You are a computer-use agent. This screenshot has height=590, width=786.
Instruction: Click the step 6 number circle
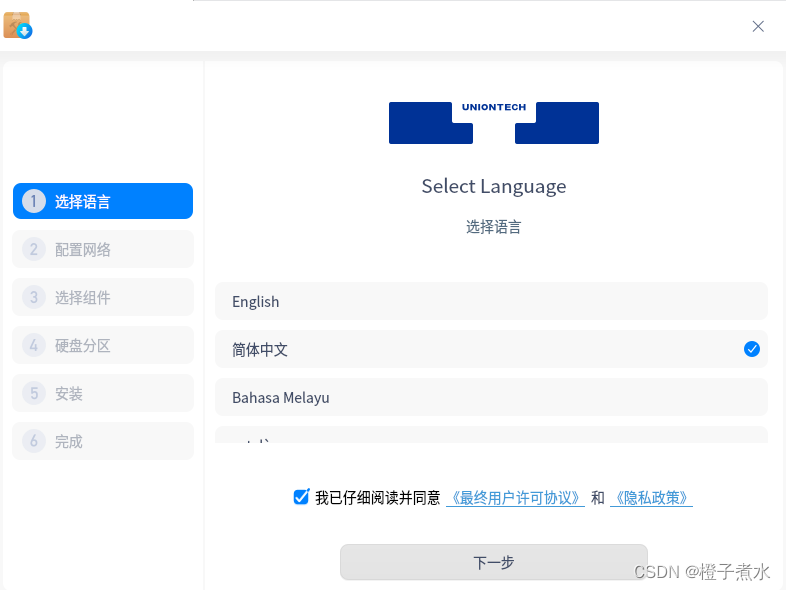33,441
